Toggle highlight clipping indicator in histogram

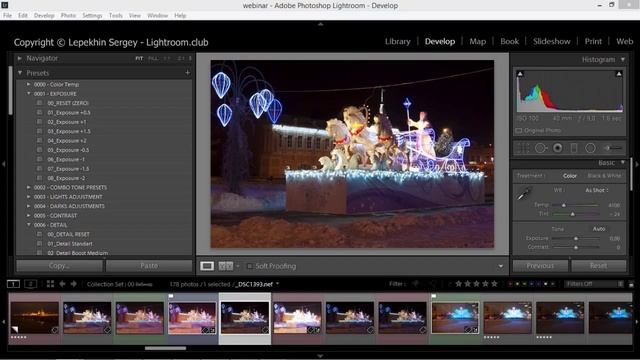619,74
